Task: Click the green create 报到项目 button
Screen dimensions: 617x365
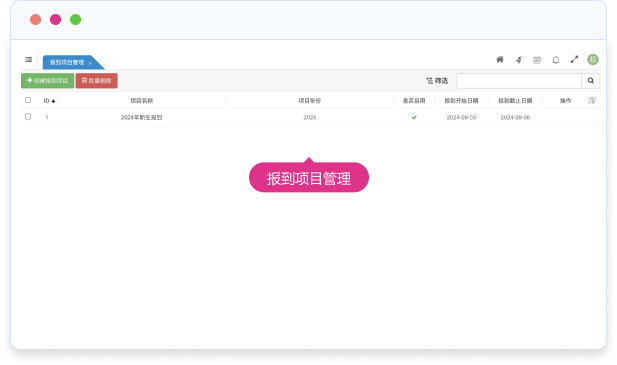Action: 47,81
